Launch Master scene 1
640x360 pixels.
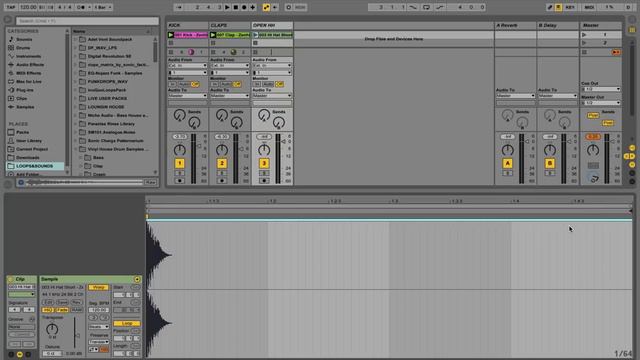[584, 35]
